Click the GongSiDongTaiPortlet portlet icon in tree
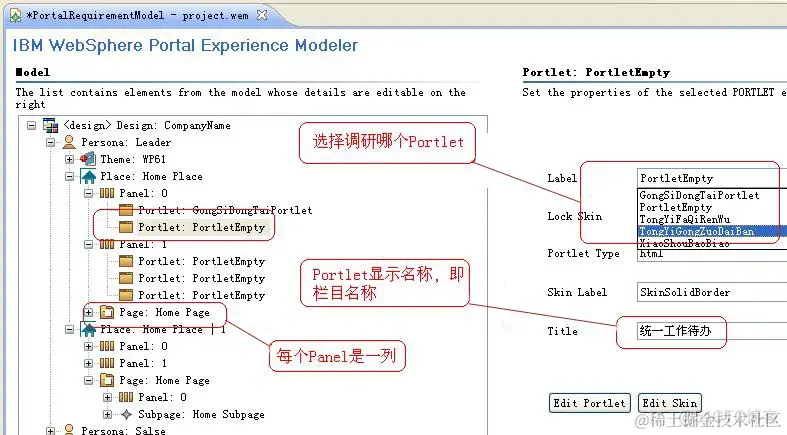Image resolution: width=787 pixels, height=435 pixels. [126, 211]
